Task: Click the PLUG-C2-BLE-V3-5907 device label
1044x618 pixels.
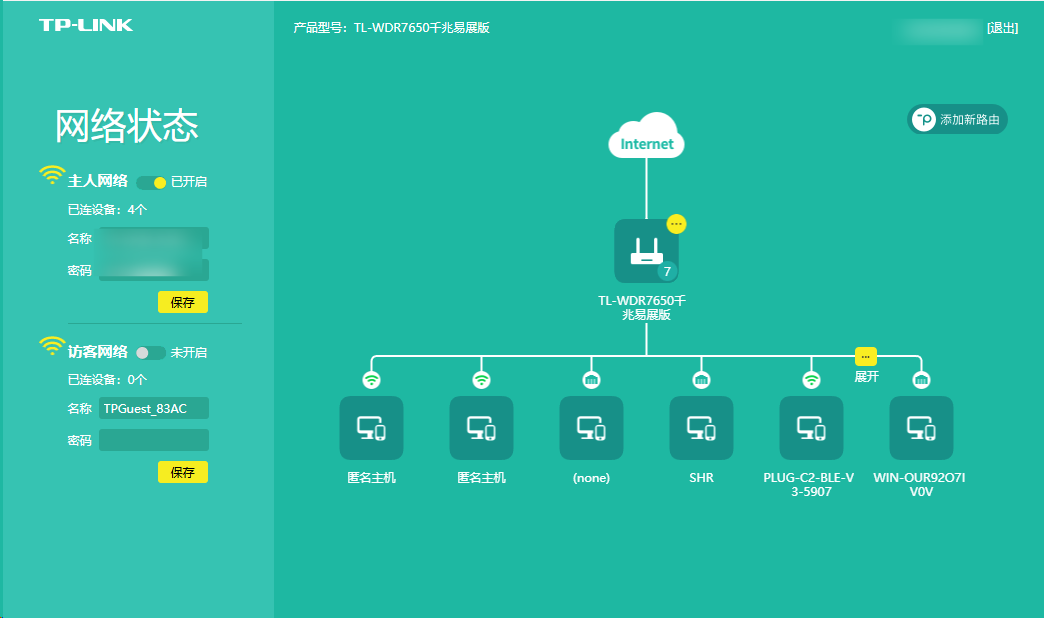Action: [809, 485]
